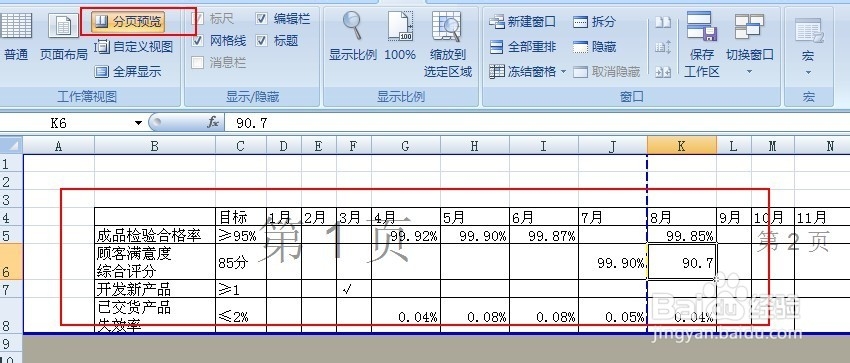Click the Name Box showing K6
850x363 pixels.
click(x=59, y=123)
